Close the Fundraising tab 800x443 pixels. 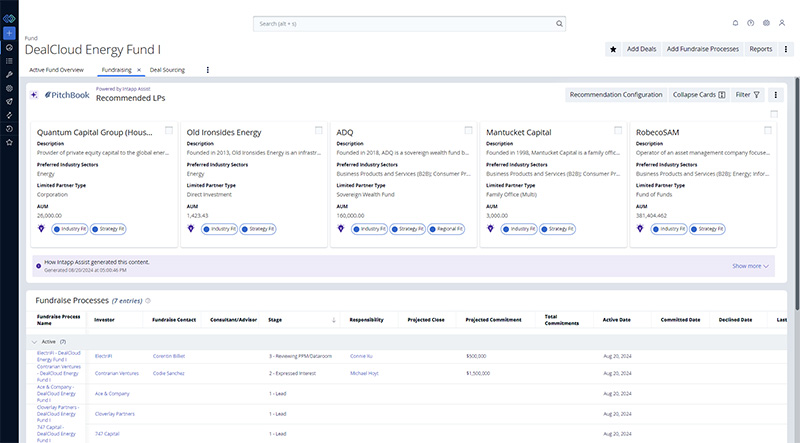pos(139,70)
